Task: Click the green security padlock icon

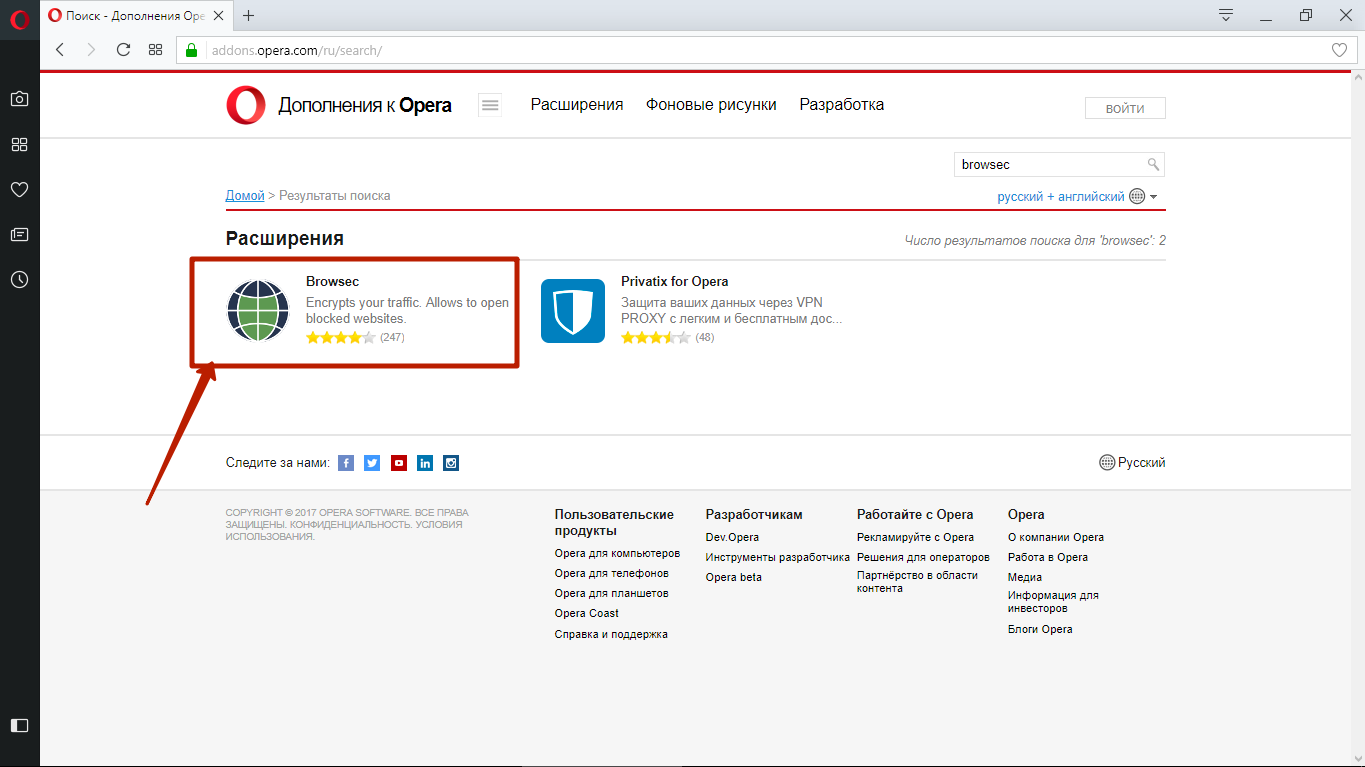Action: click(193, 49)
